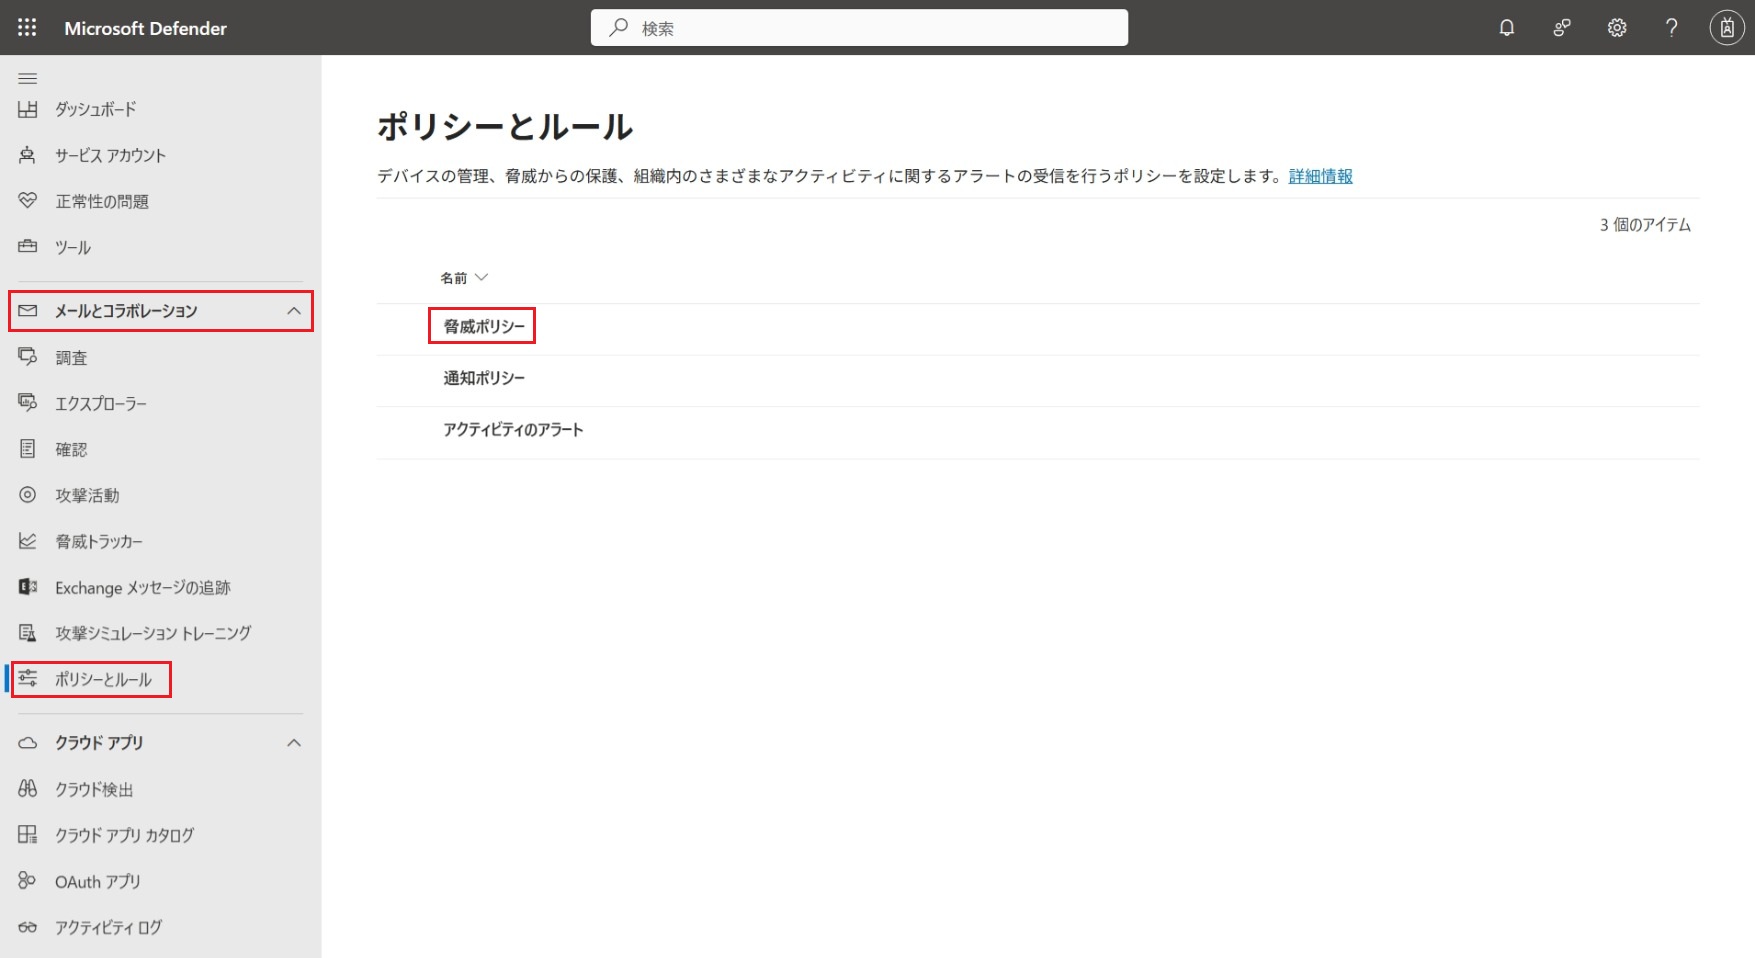This screenshot has height=958, width=1755.
Task: Go to 攻撃シミュレーション トレーニング
Action: (153, 633)
